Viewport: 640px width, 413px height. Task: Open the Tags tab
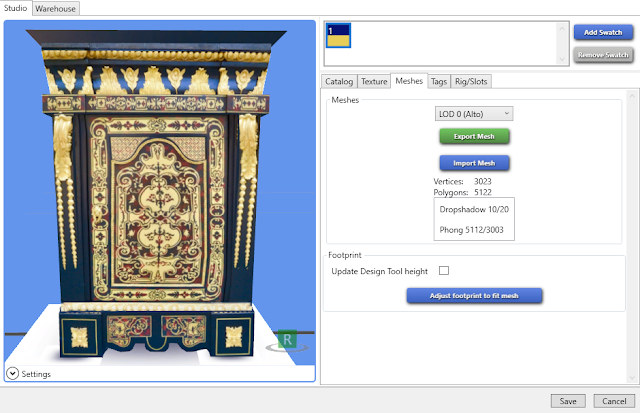click(439, 82)
